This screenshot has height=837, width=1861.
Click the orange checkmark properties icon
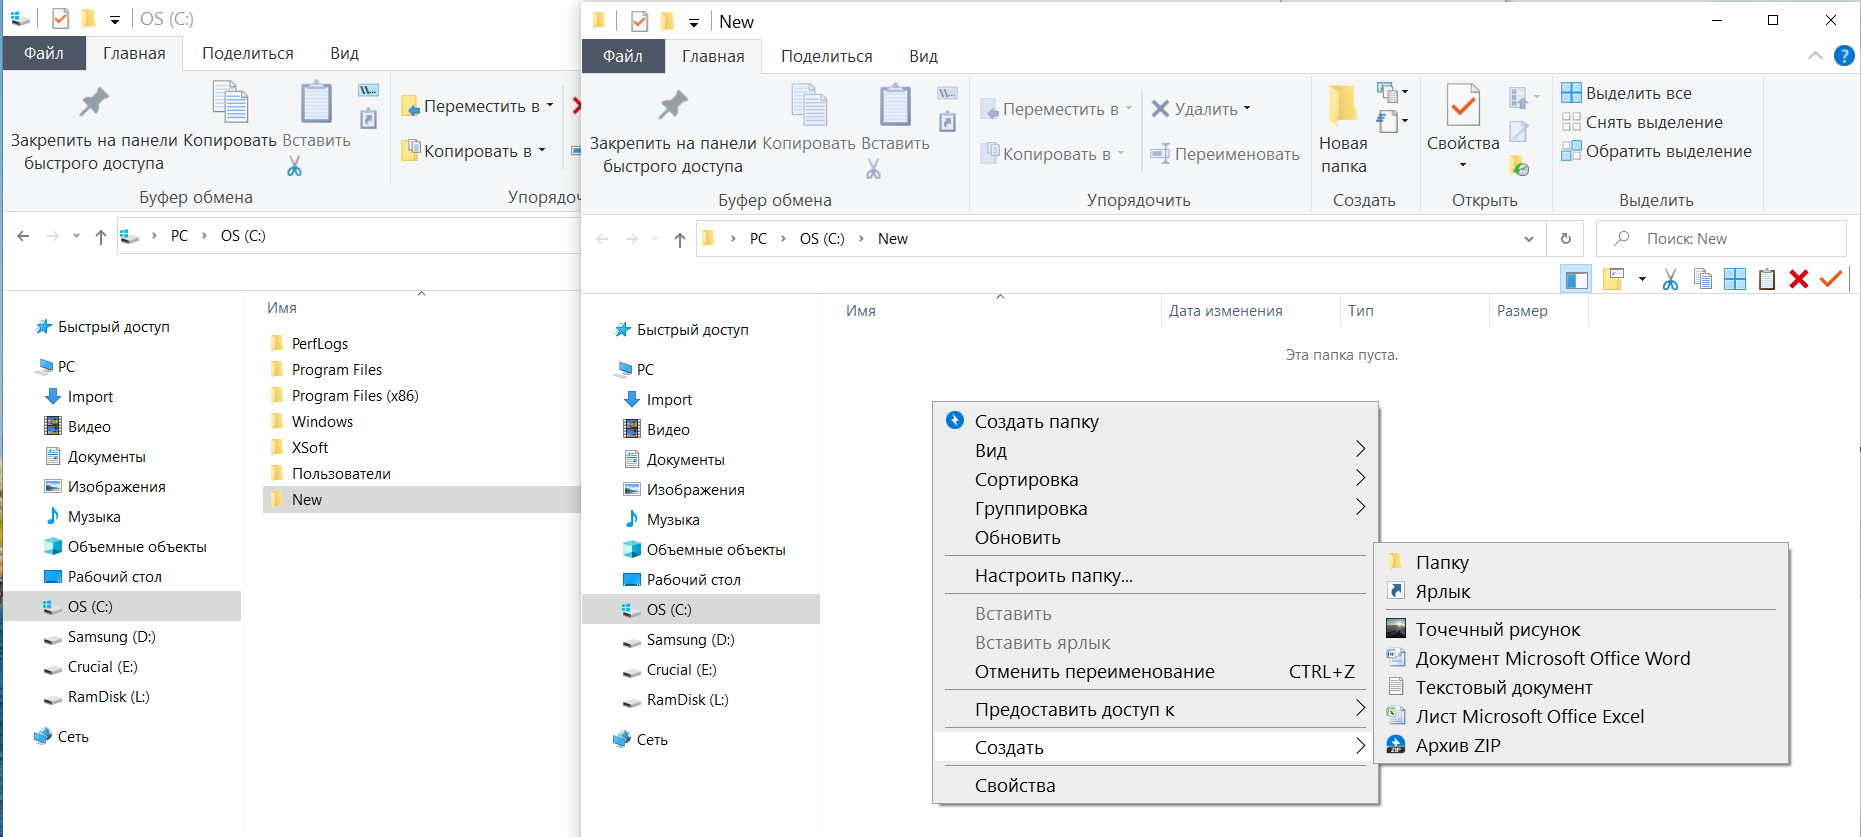(1831, 280)
